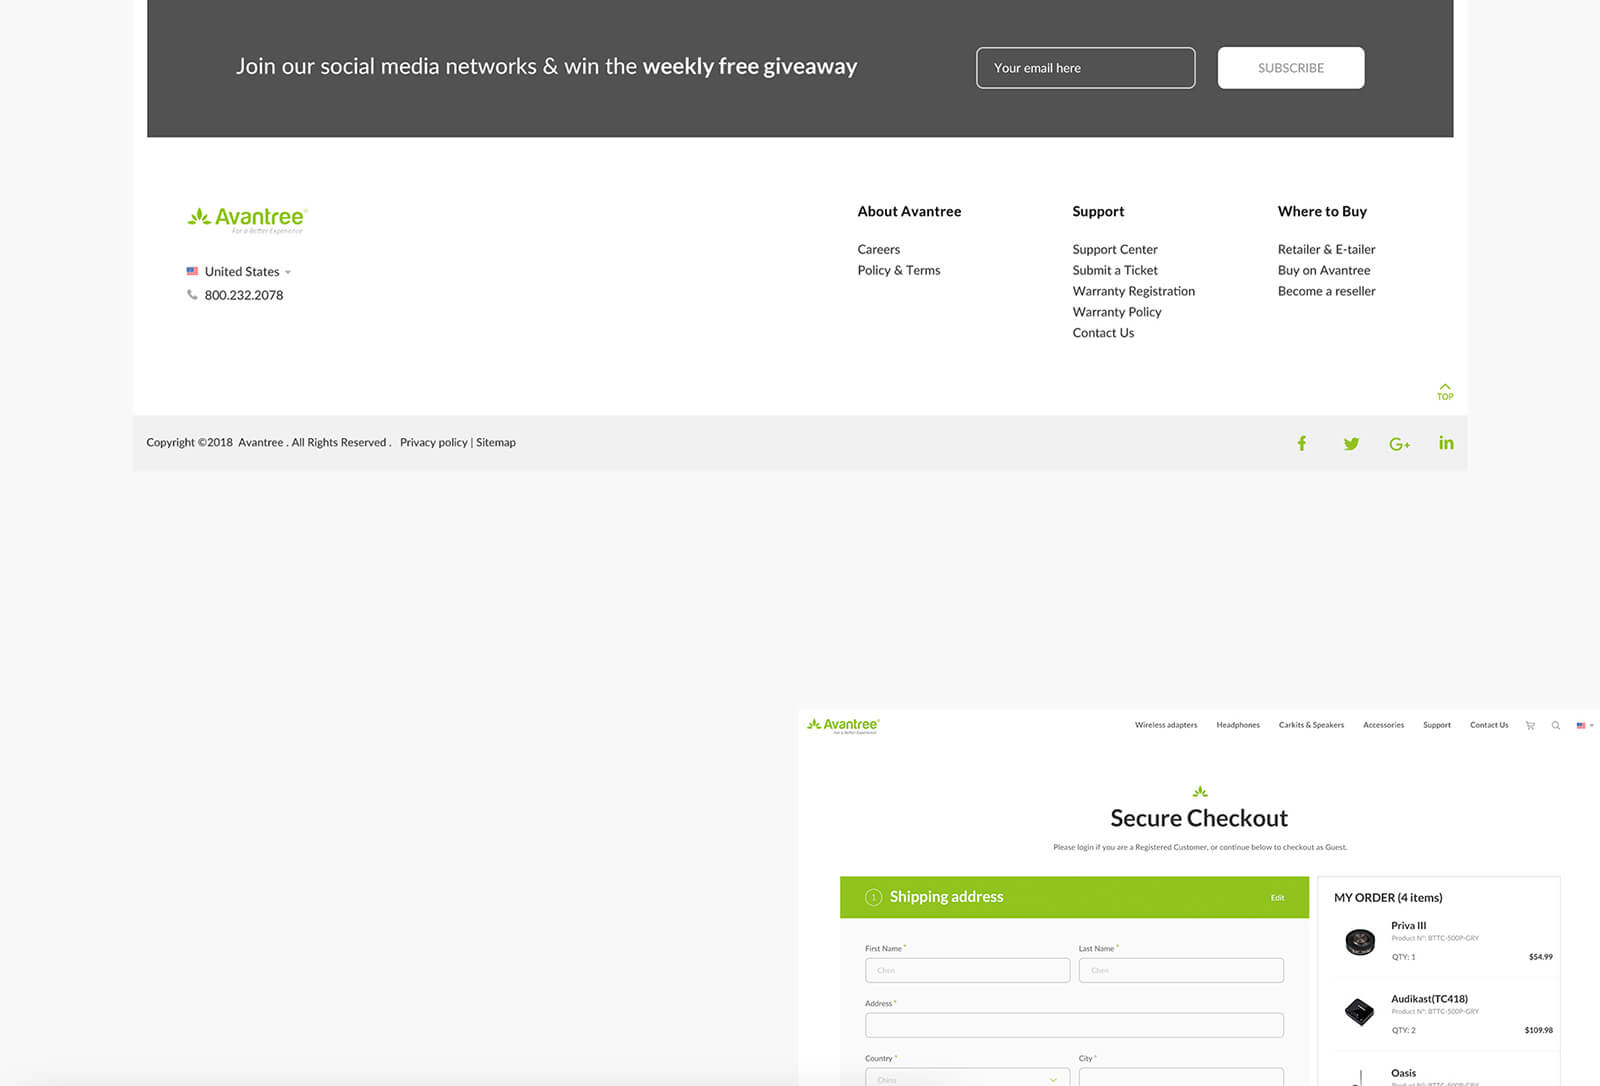Open the shopping cart icon in header

(1530, 725)
